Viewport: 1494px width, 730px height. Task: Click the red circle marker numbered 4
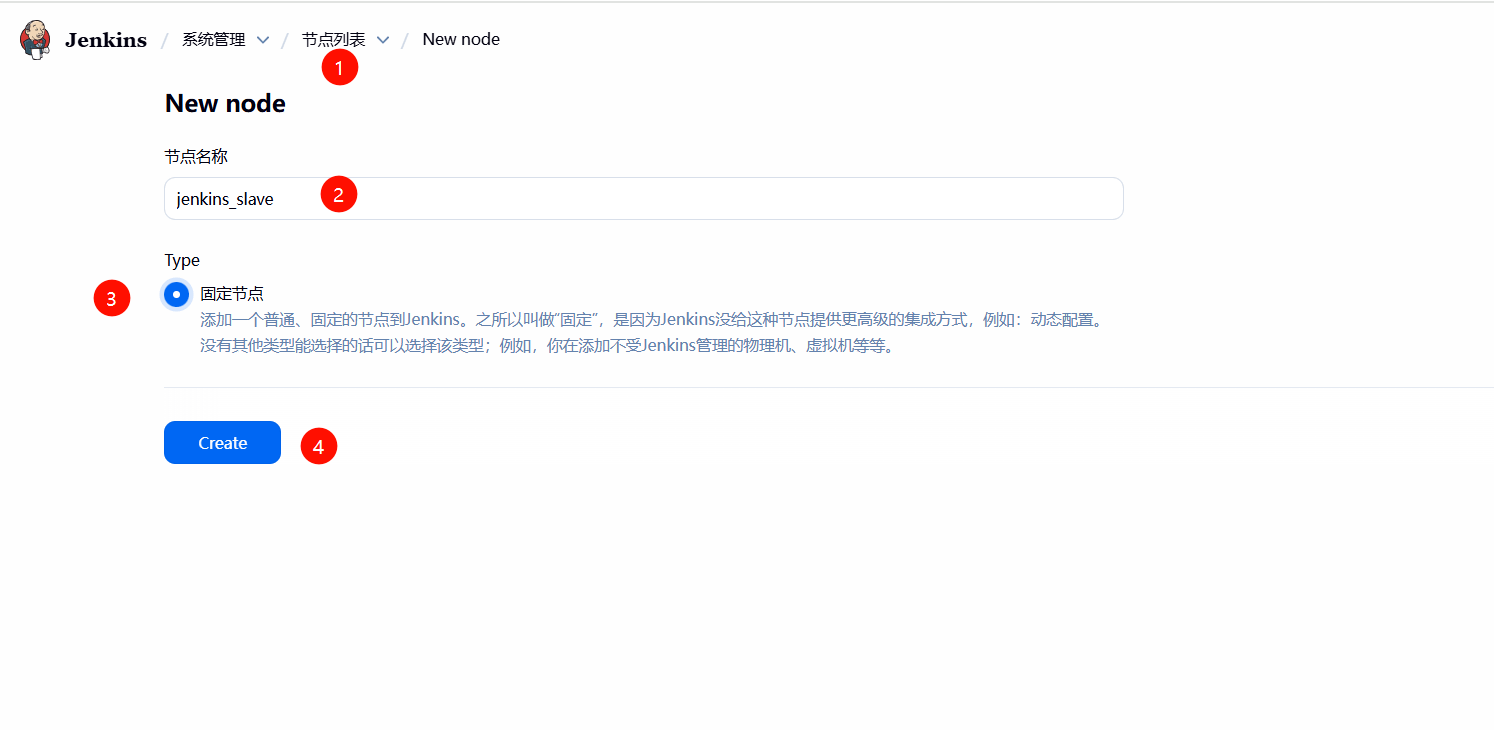point(319,447)
